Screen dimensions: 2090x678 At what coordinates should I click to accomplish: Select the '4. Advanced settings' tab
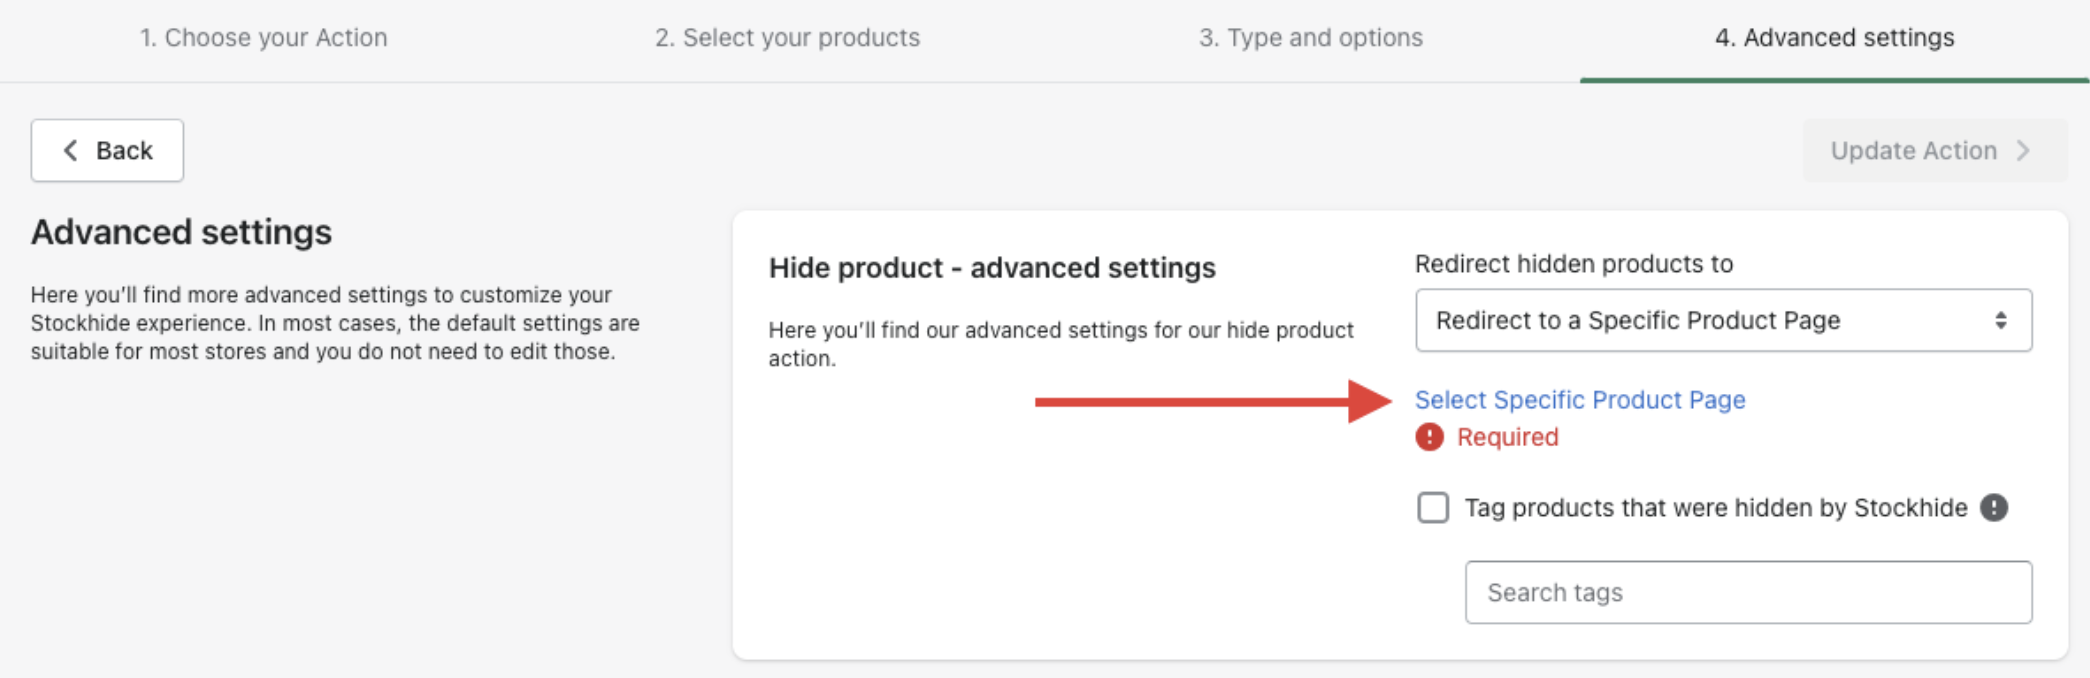(x=1834, y=38)
